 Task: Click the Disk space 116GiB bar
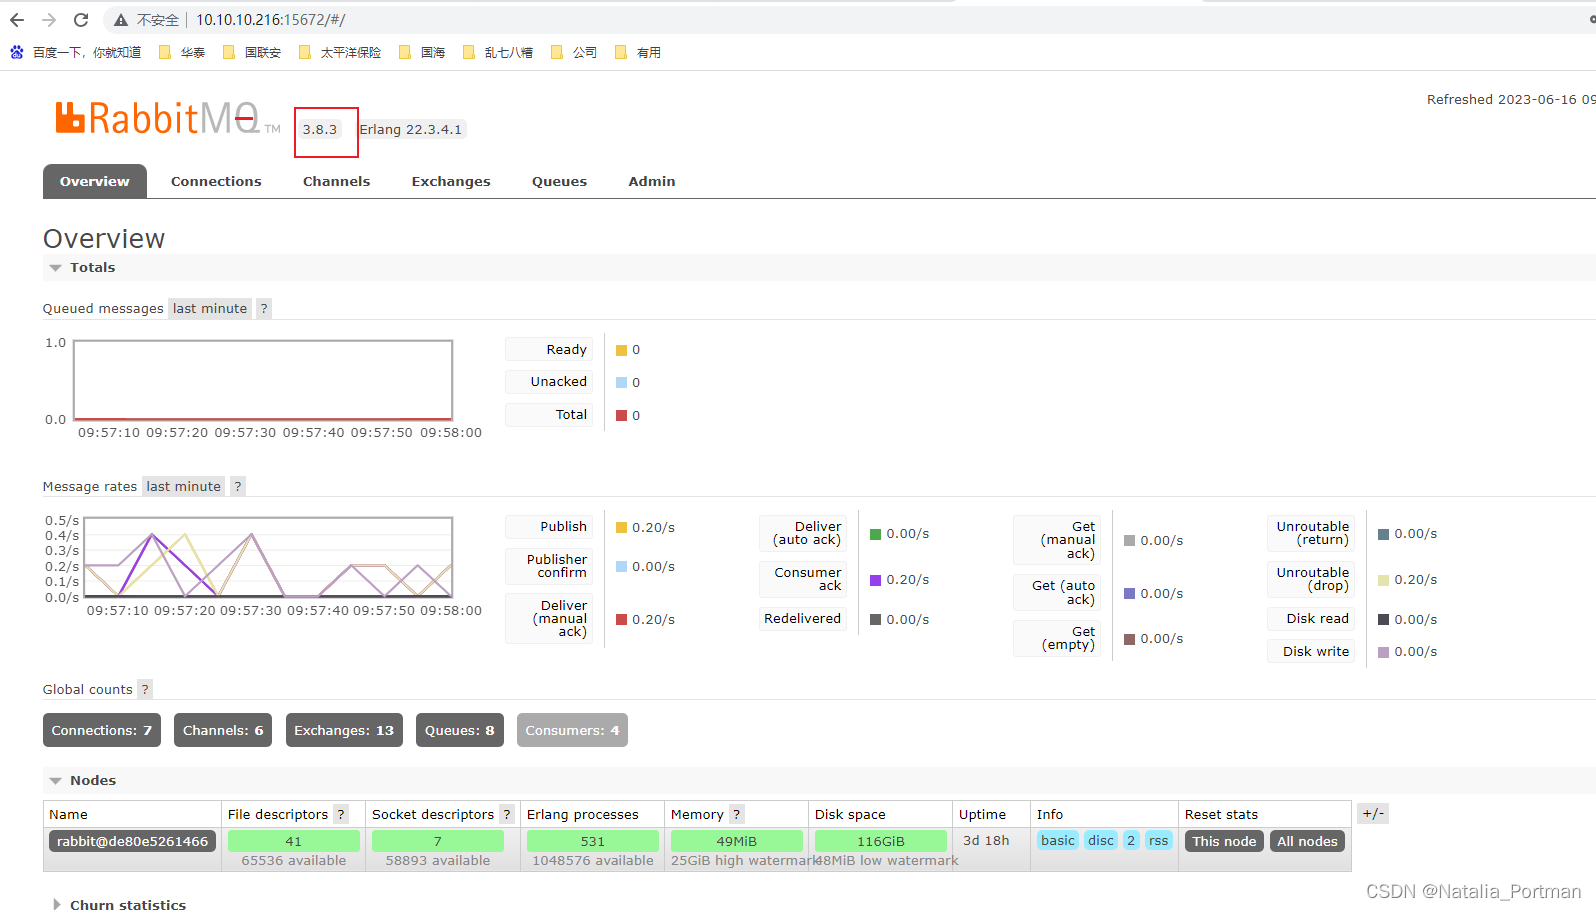(x=880, y=841)
